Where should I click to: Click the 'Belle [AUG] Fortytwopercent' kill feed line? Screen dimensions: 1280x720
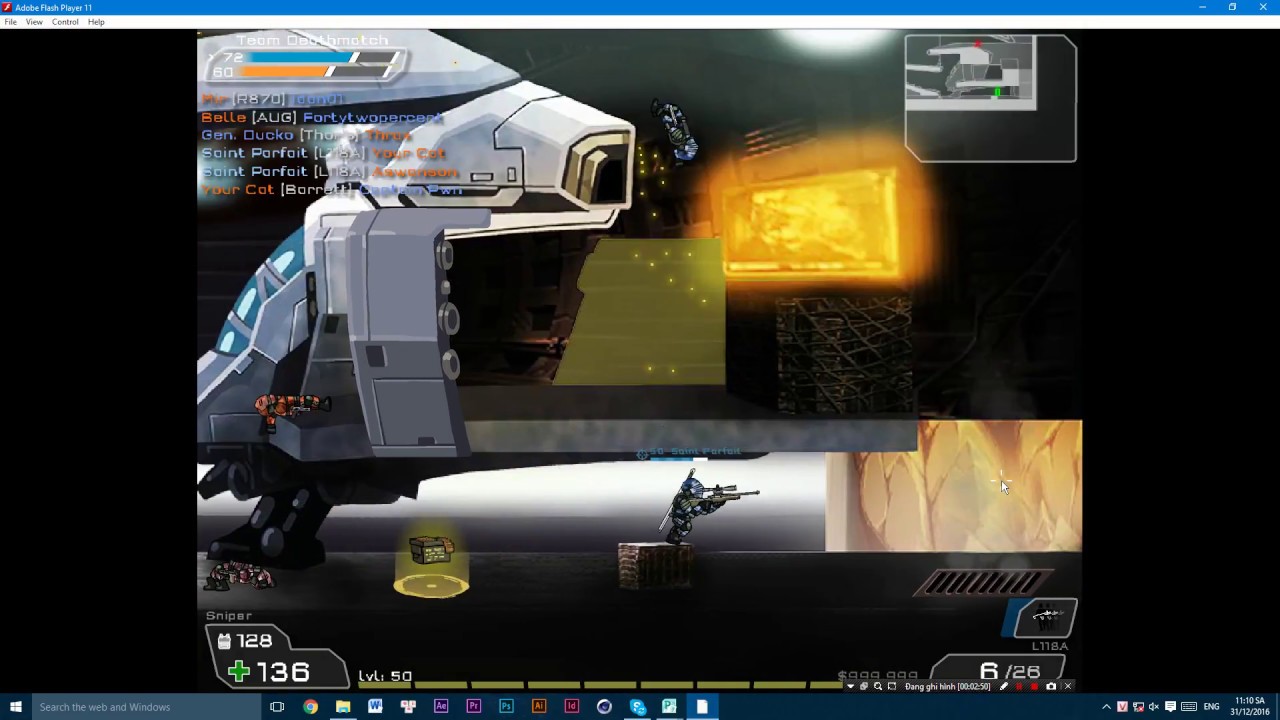[322, 117]
